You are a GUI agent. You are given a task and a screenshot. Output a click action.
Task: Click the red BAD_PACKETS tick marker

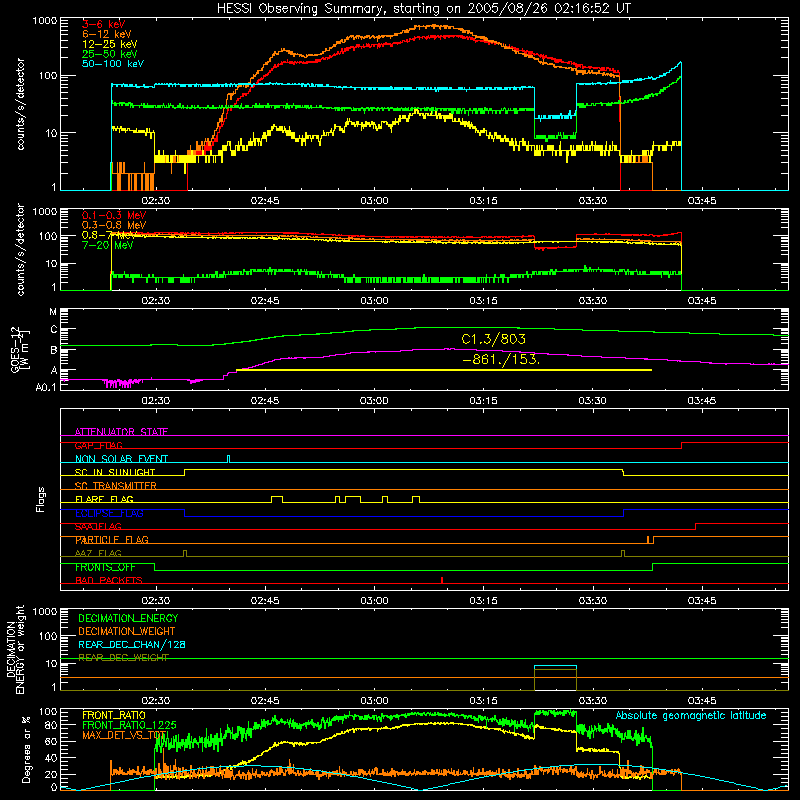point(442,580)
